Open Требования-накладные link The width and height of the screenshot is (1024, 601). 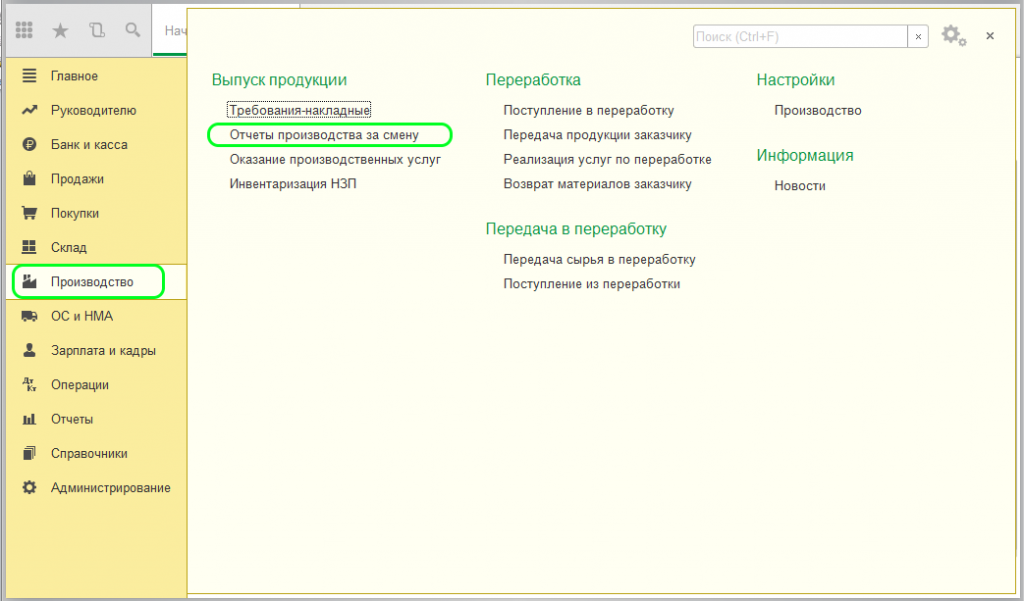[300, 110]
